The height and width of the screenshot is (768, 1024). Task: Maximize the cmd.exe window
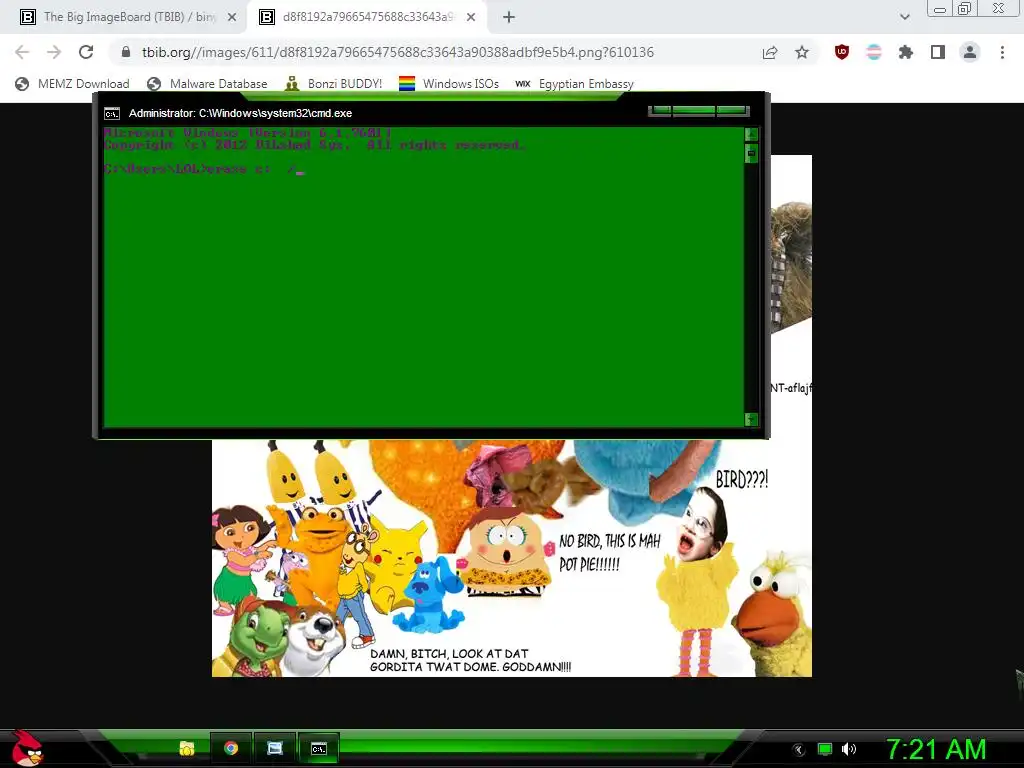694,110
